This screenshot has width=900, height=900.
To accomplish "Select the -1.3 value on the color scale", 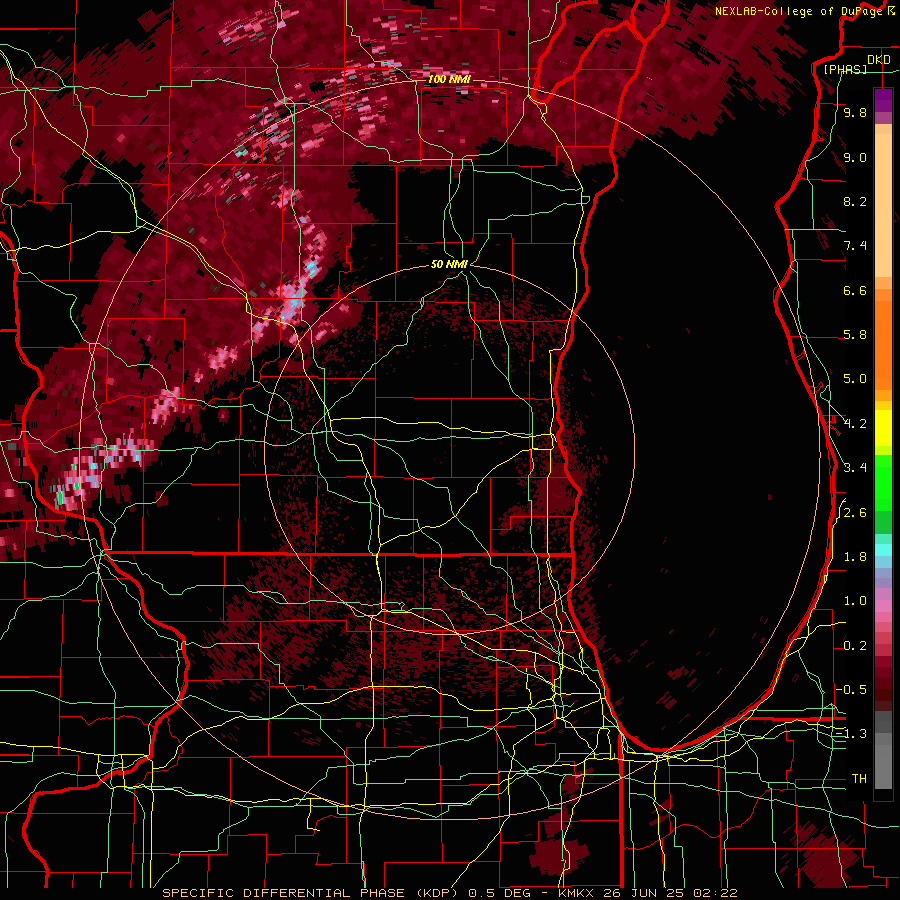I will click(852, 734).
